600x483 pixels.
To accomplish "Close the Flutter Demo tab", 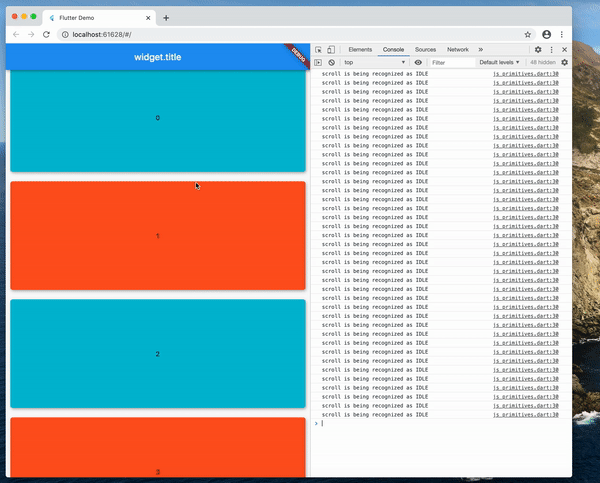I will coord(148,18).
